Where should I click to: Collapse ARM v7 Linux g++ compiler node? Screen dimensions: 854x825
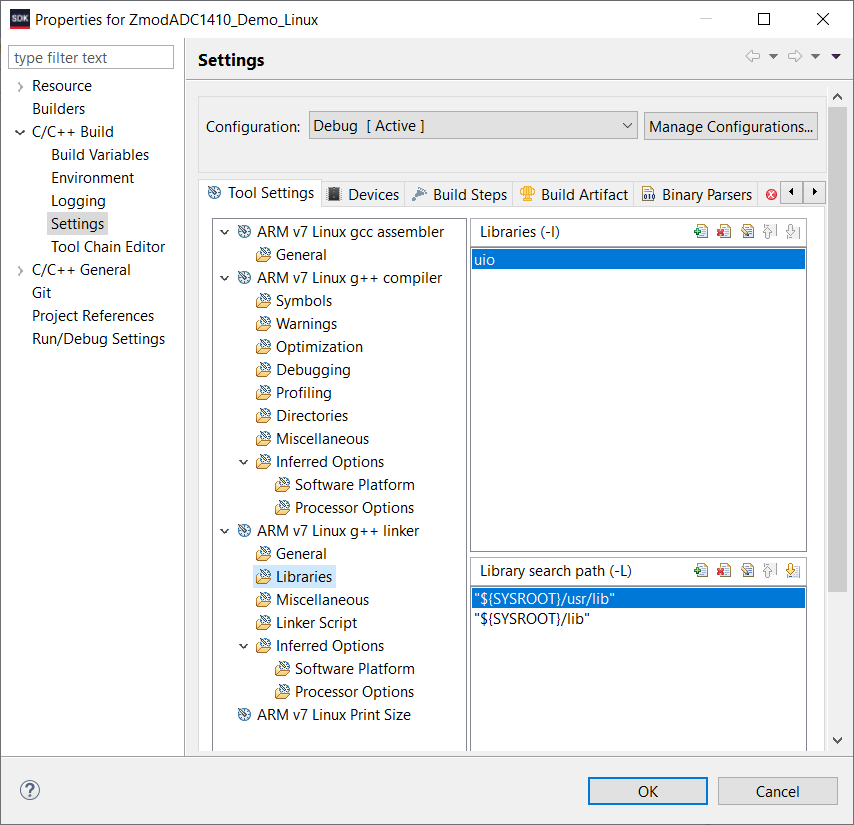pos(224,278)
